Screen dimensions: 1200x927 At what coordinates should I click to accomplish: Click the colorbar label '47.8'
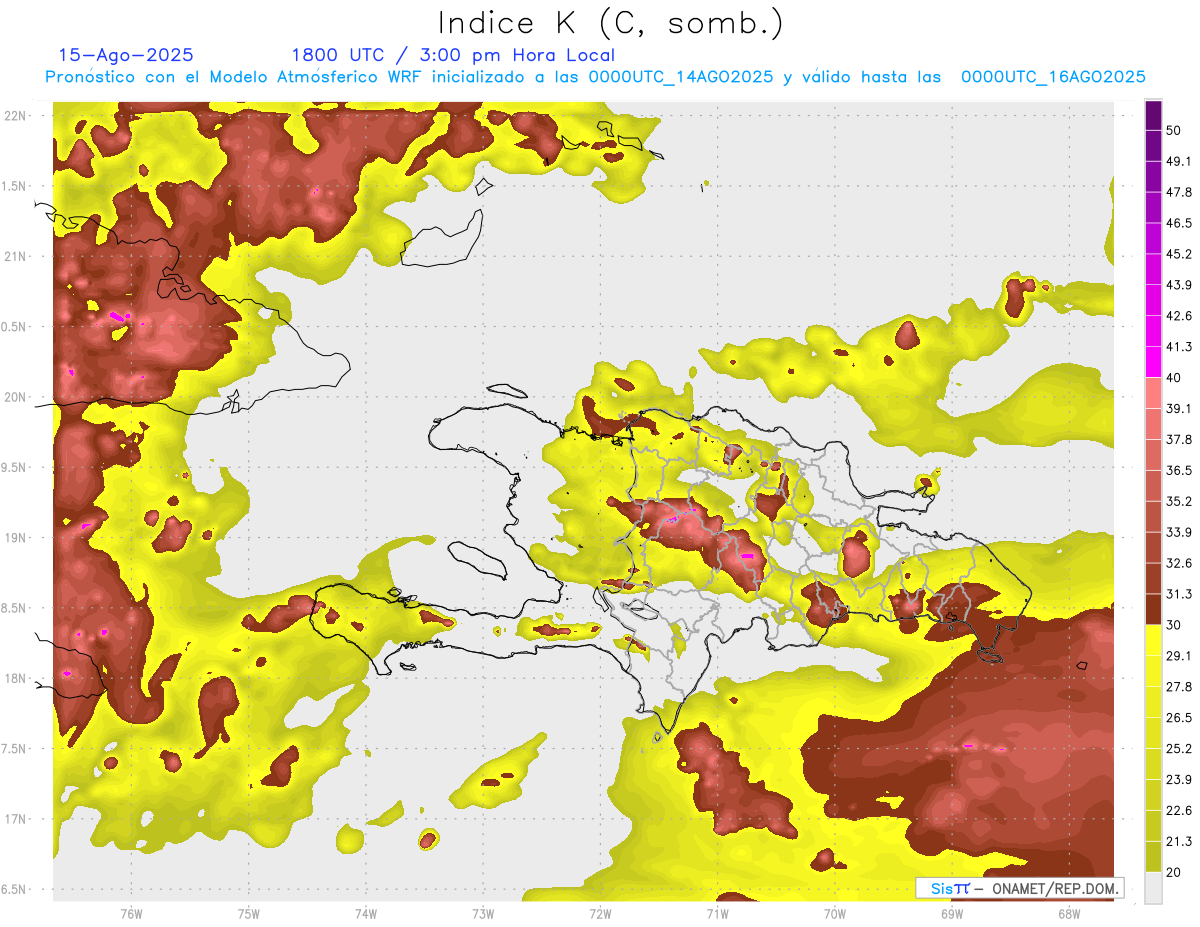point(1179,192)
